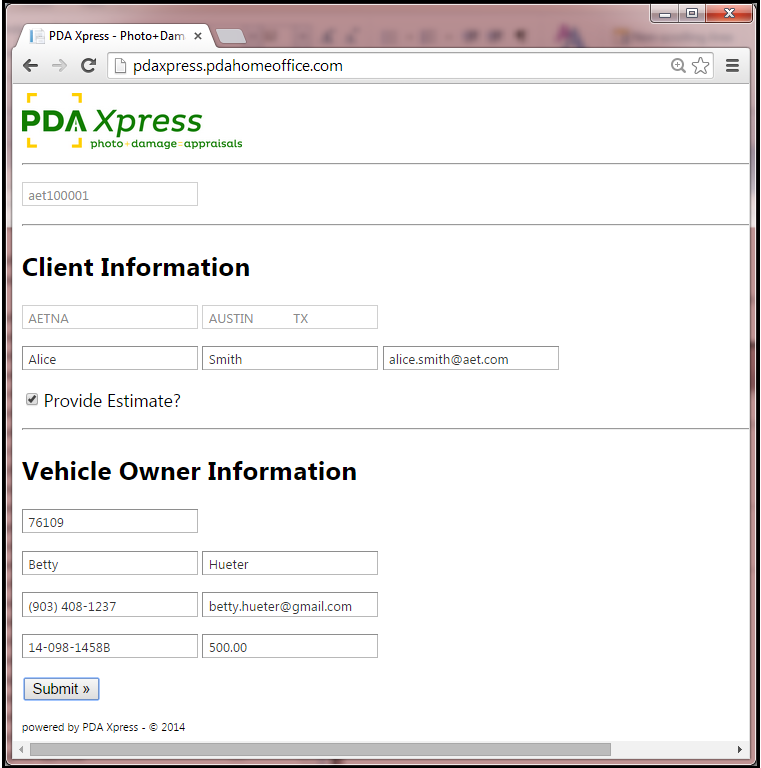
Task: Edit alice.smith@aet.com email field
Action: 471,359
